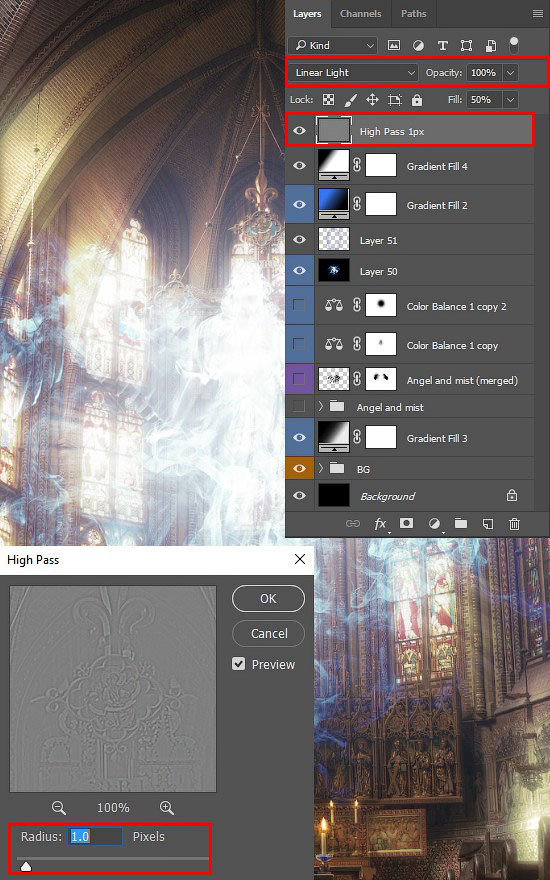Expand the Angel and mist group
Screen dimensions: 550x880
pyautogui.click(x=320, y=406)
